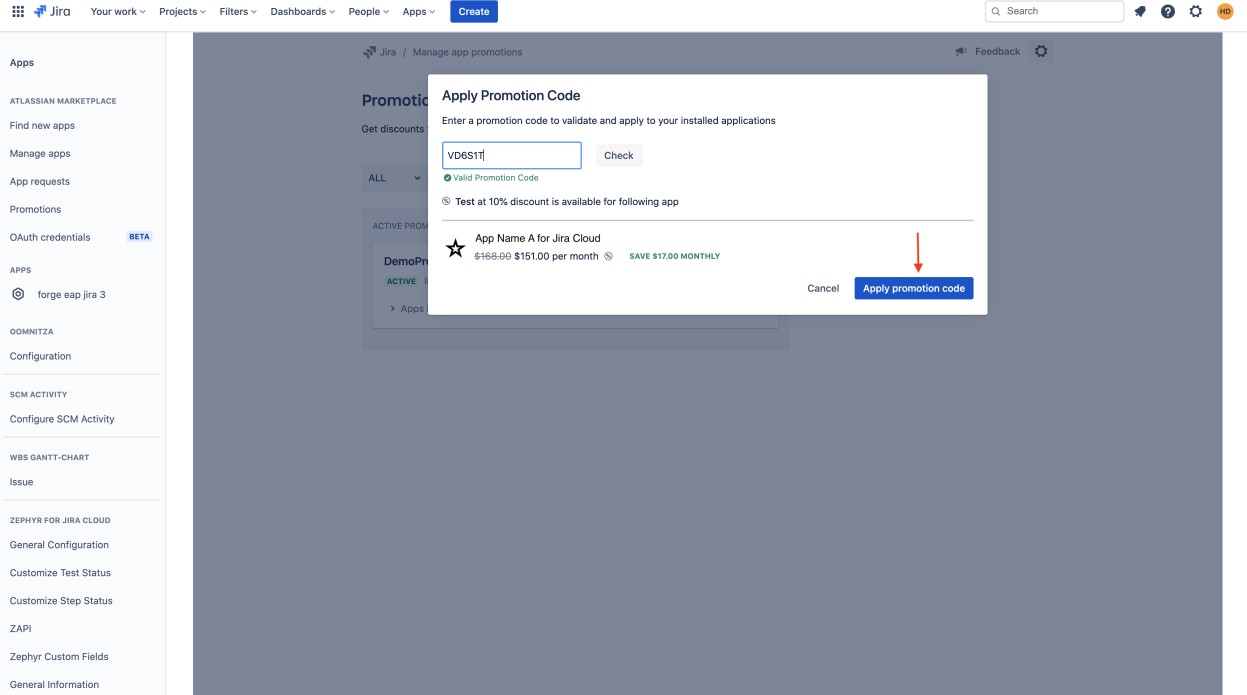Image resolution: width=1247 pixels, height=695 pixels.
Task: Cancel the Apply Promotion Code dialog
Action: tap(823, 288)
